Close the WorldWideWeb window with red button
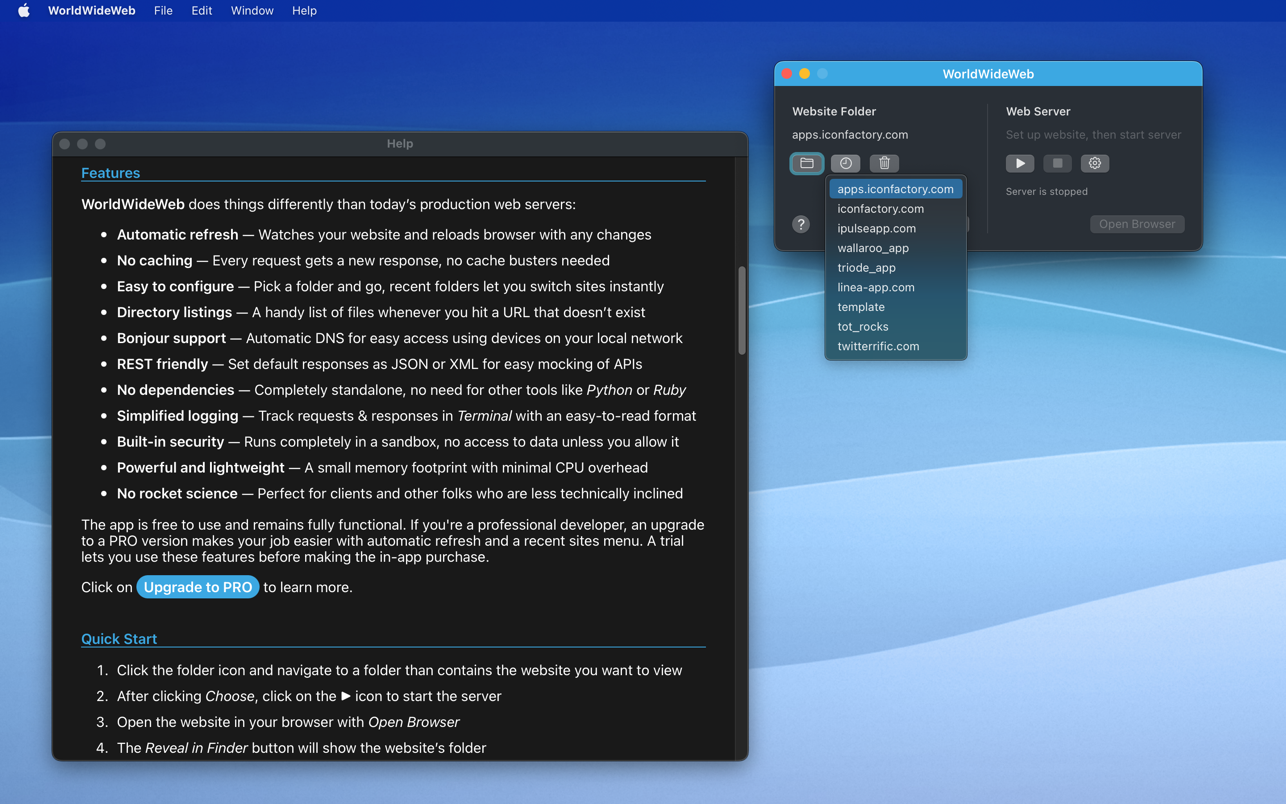 [x=787, y=74]
